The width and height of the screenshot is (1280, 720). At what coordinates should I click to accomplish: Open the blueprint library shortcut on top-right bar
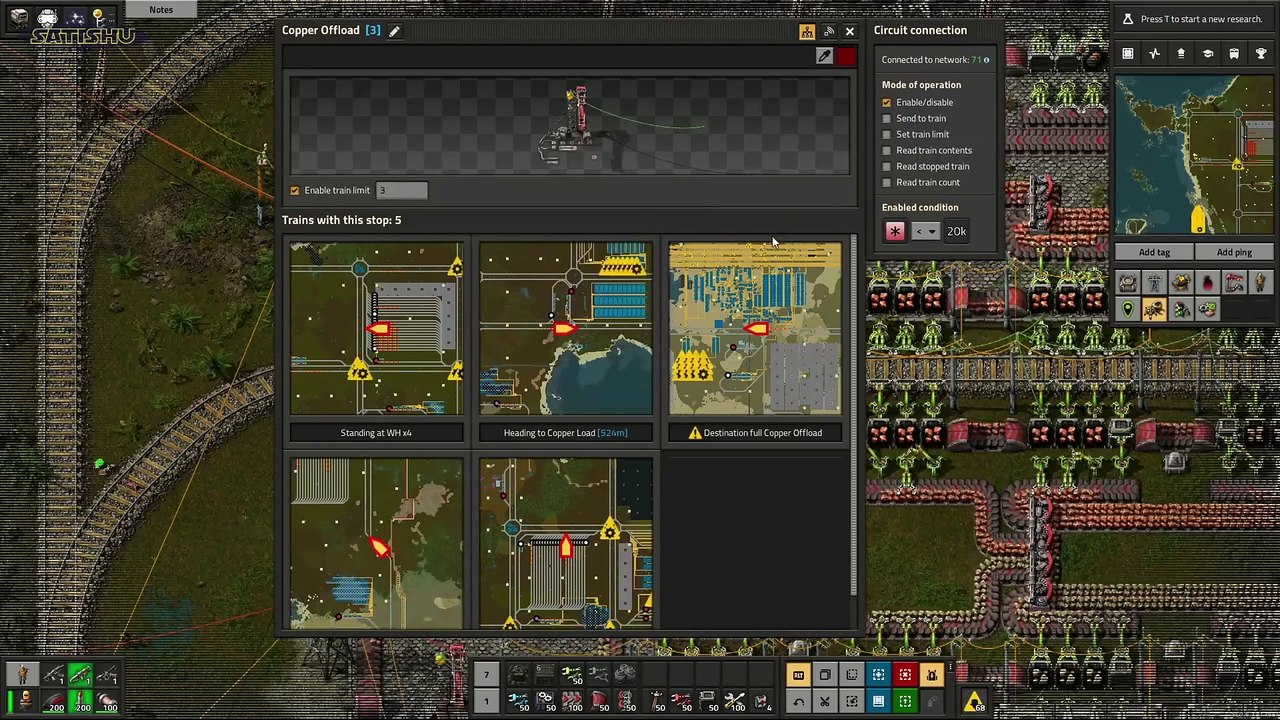[1128, 54]
